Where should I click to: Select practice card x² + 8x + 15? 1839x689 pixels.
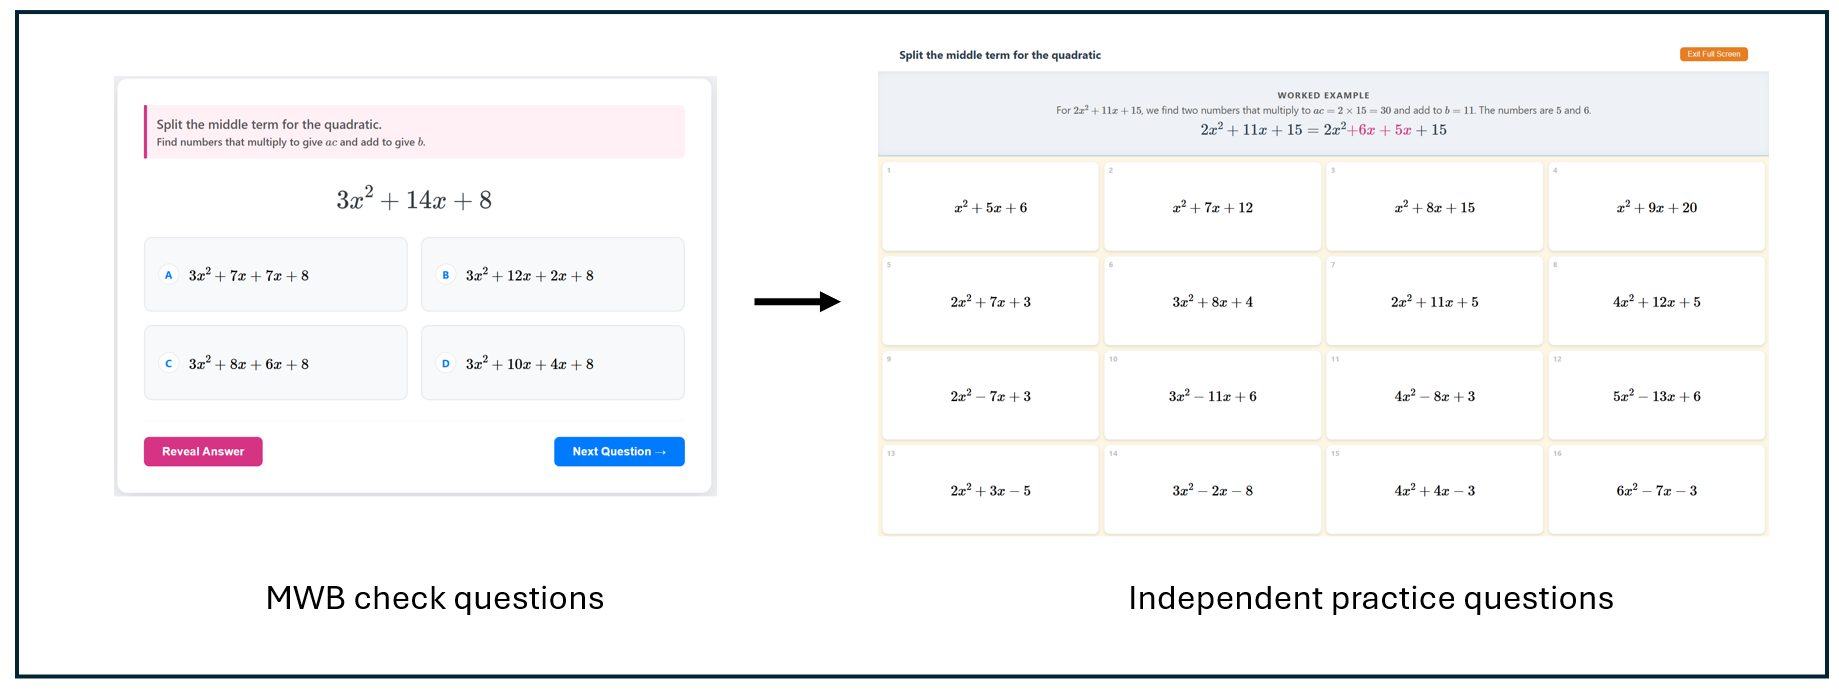pyautogui.click(x=1434, y=207)
